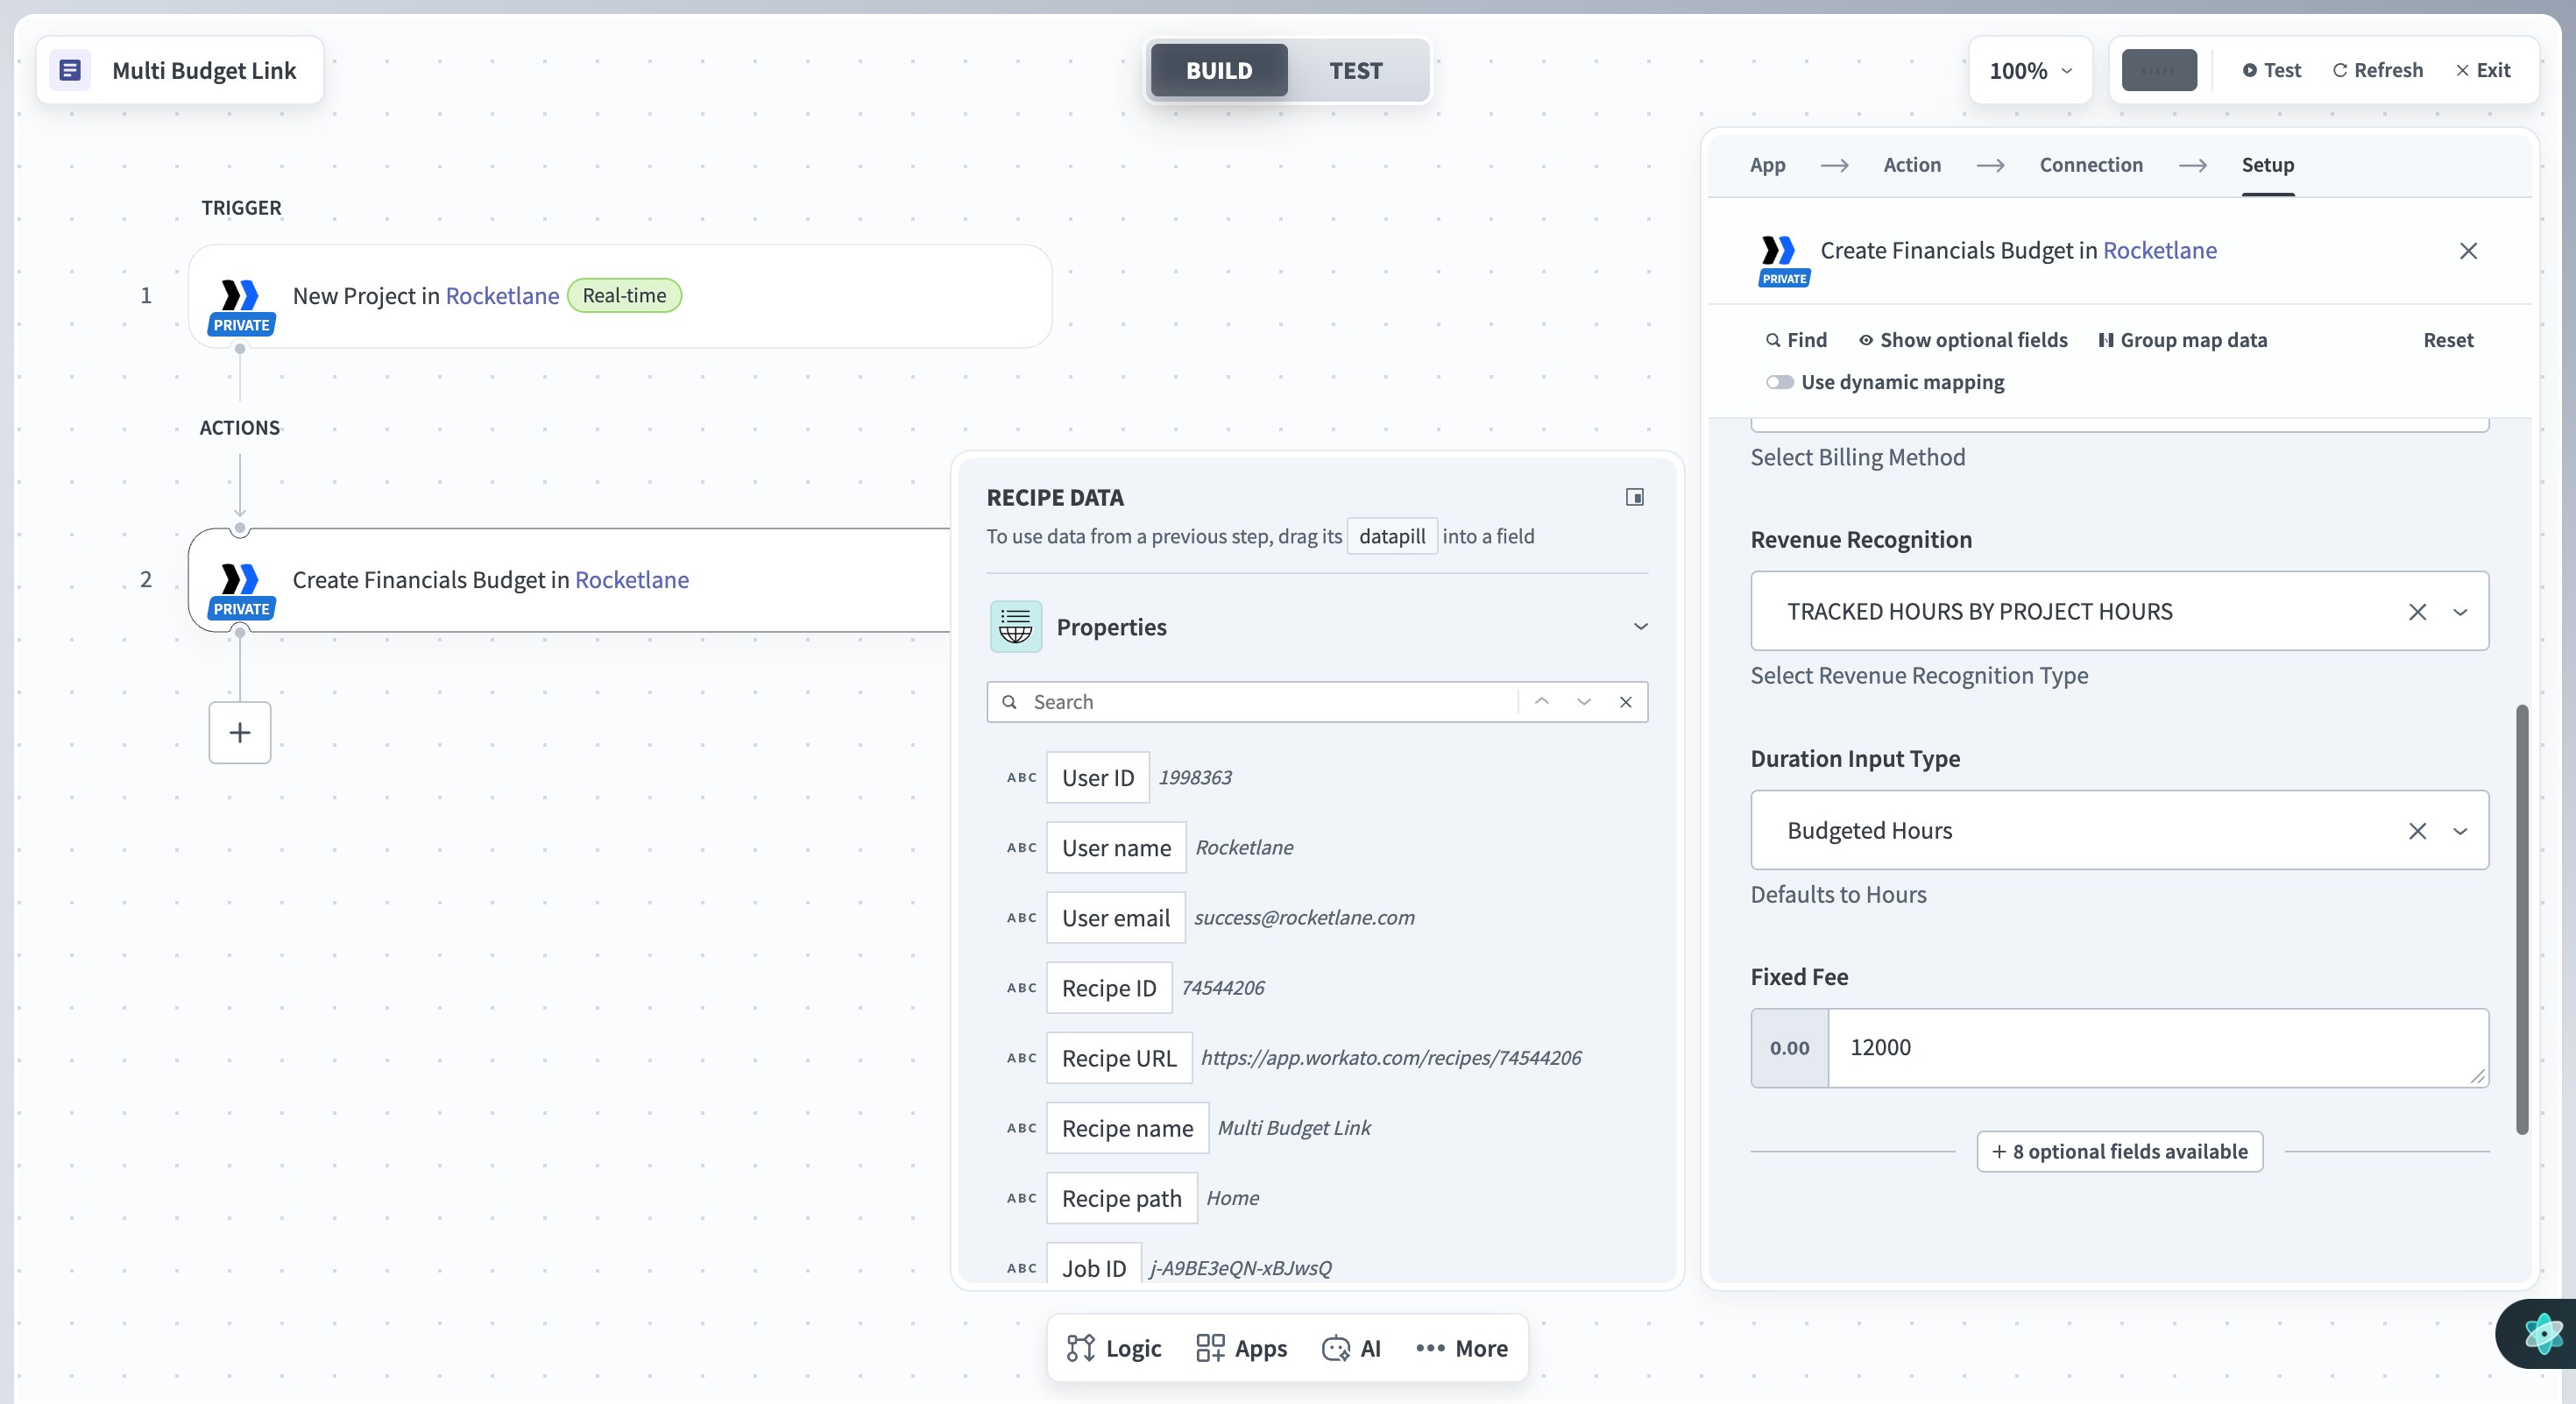The image size is (2576, 1404).
Task: Clear the Duration Input Type selection
Action: [x=2417, y=831]
